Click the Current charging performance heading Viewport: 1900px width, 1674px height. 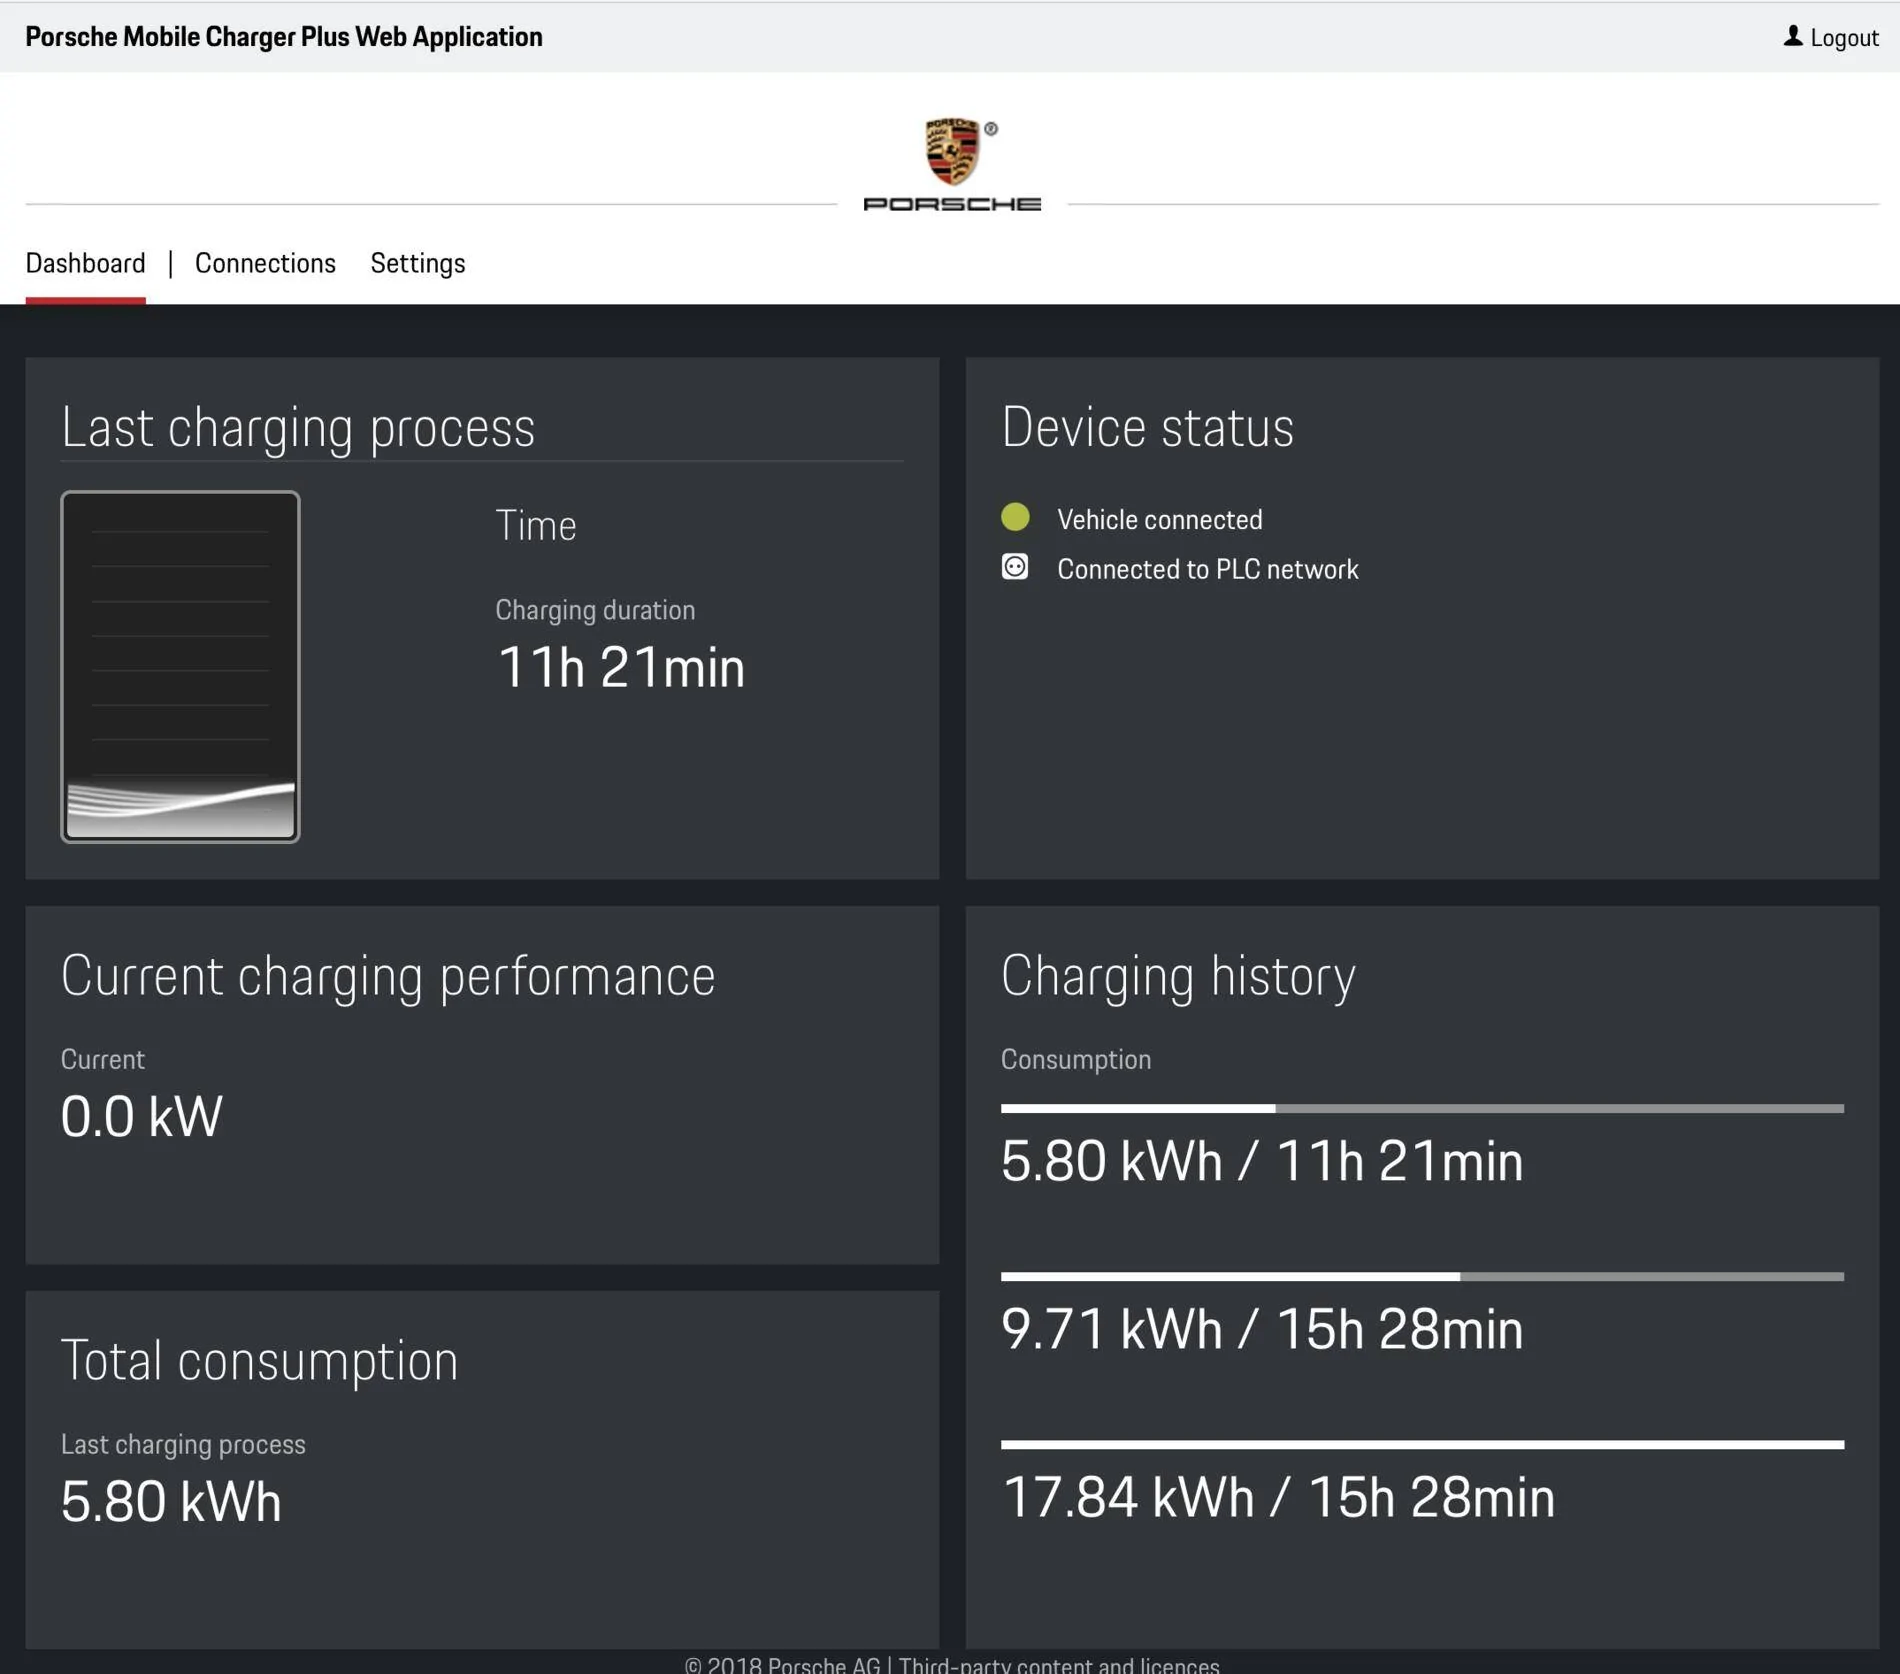pyautogui.click(x=388, y=976)
